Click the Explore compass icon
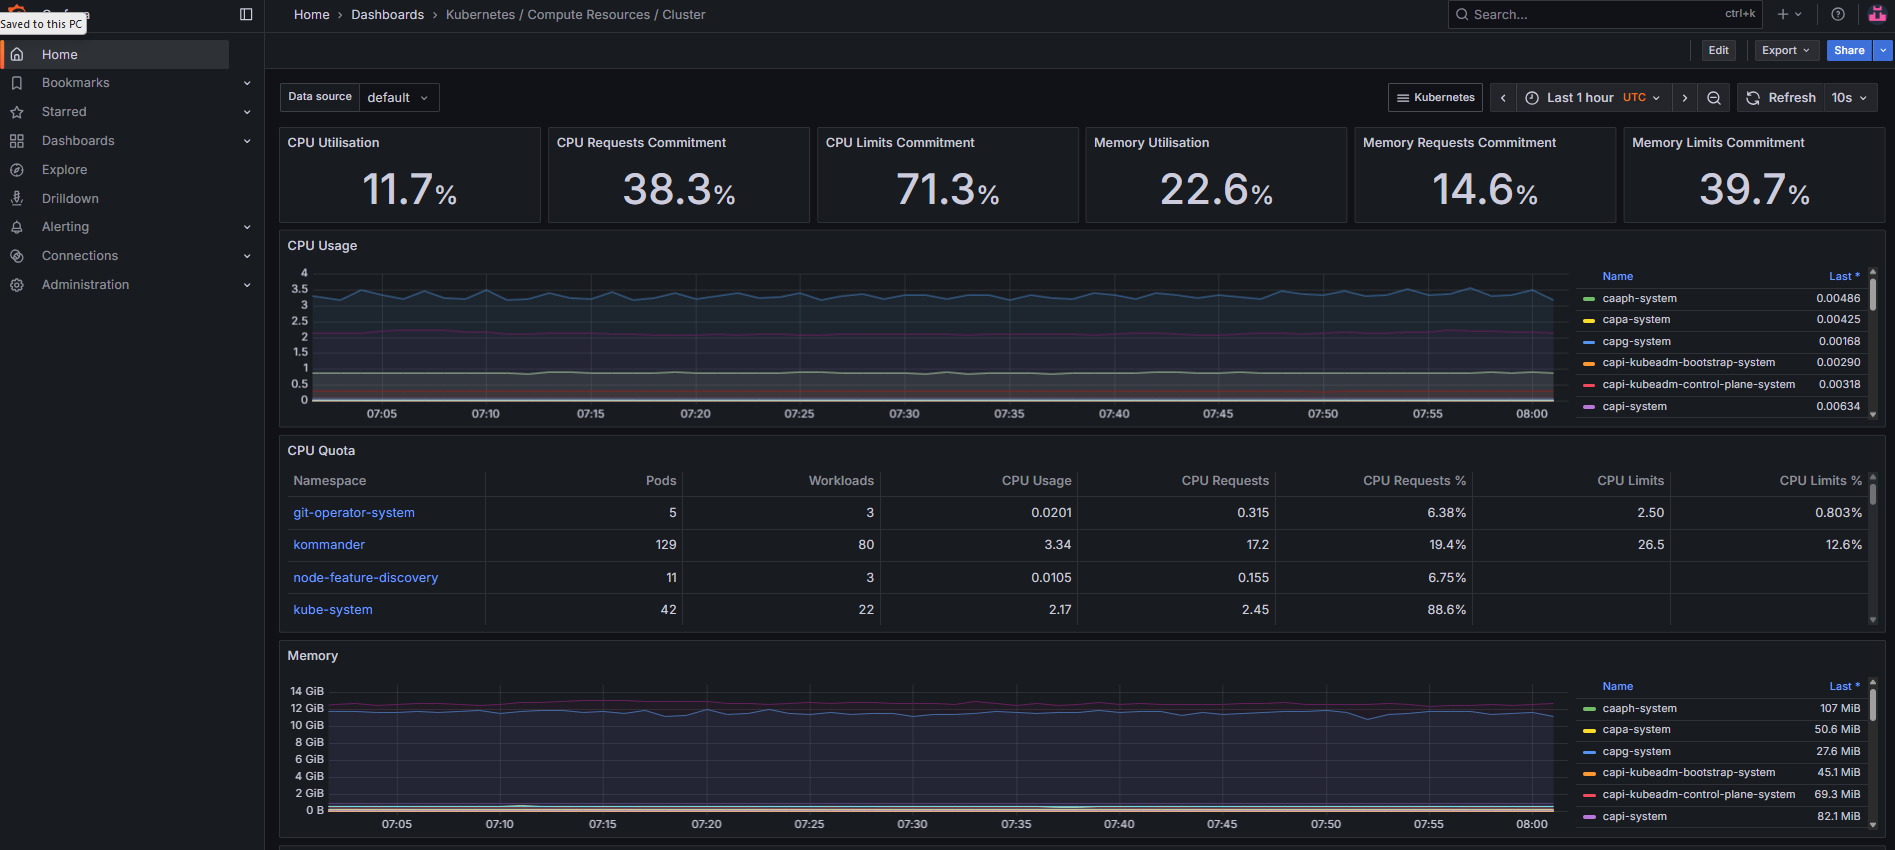1895x850 pixels. (x=17, y=170)
